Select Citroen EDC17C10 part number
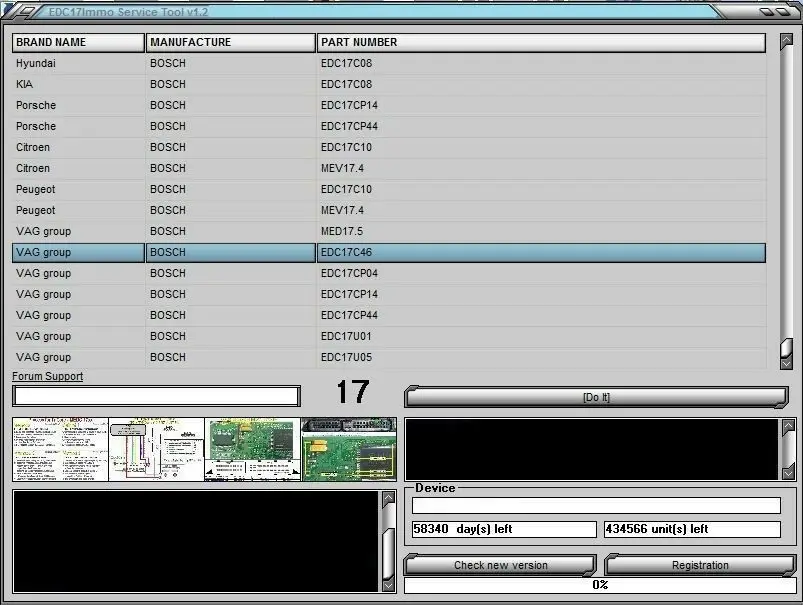 pos(346,148)
